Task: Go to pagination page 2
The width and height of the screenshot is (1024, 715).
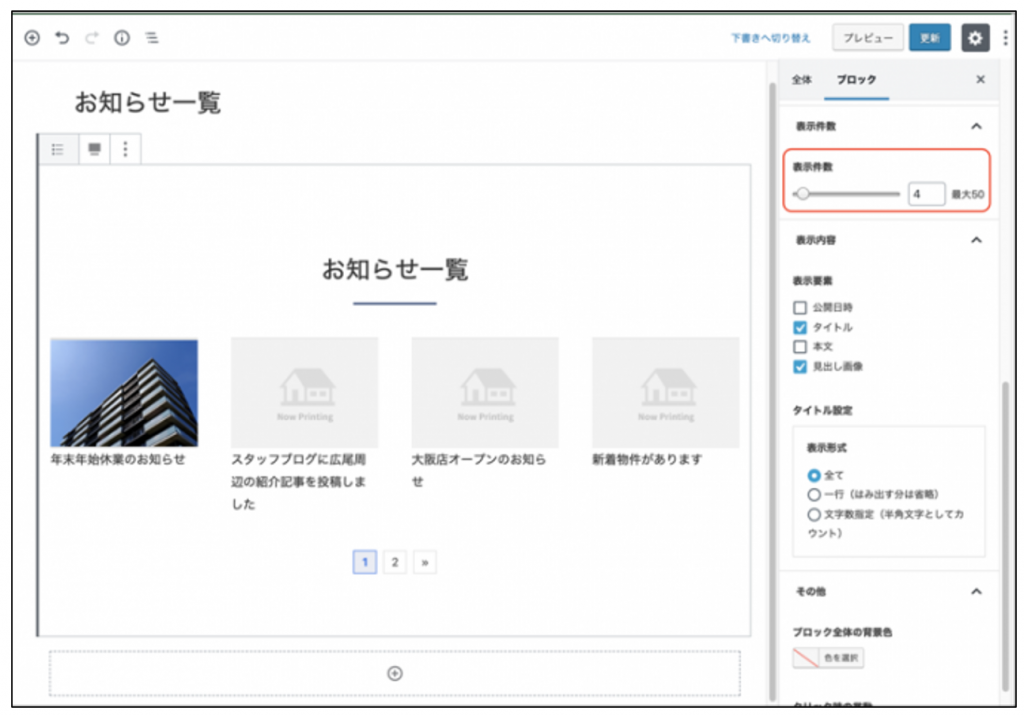Action: [395, 563]
